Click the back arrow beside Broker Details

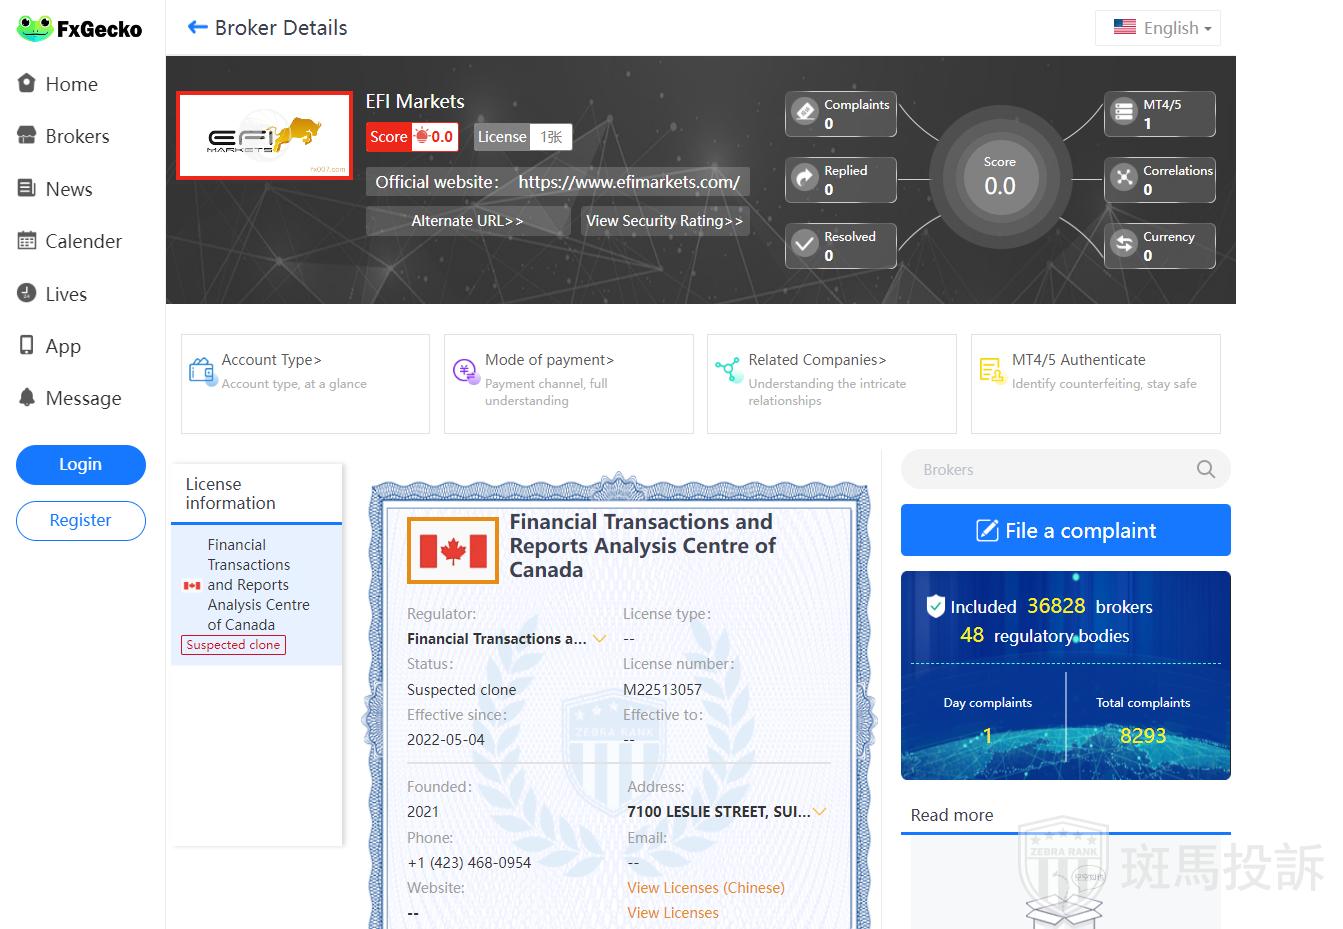click(197, 28)
